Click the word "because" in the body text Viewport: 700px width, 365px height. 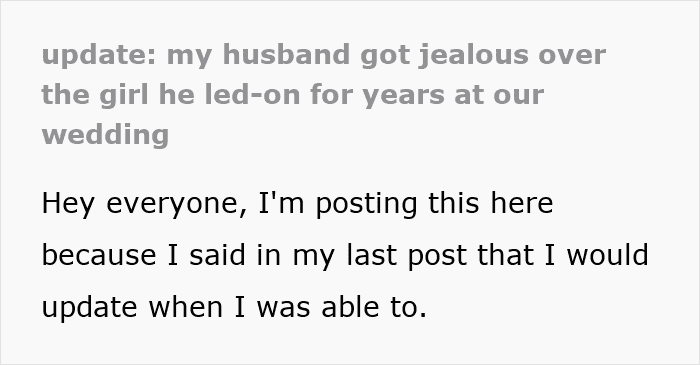pos(99,255)
